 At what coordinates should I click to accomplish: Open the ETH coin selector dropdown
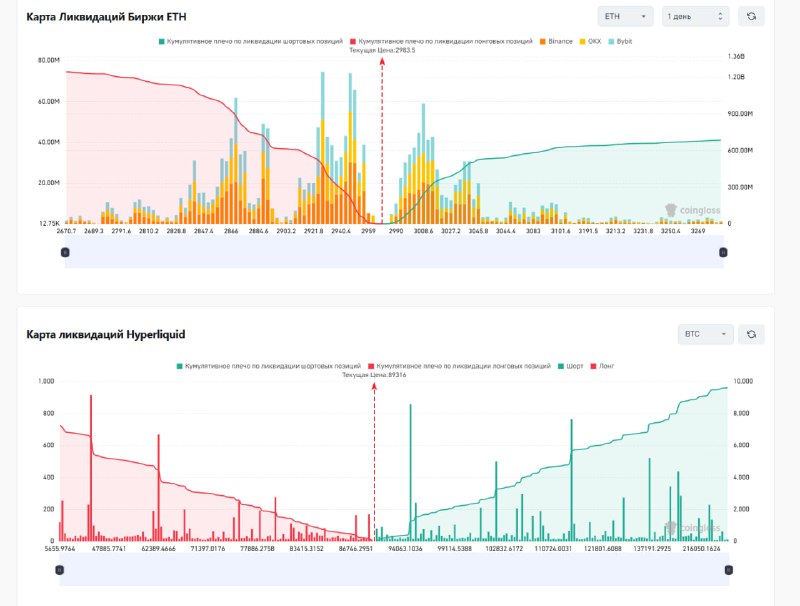[625, 16]
